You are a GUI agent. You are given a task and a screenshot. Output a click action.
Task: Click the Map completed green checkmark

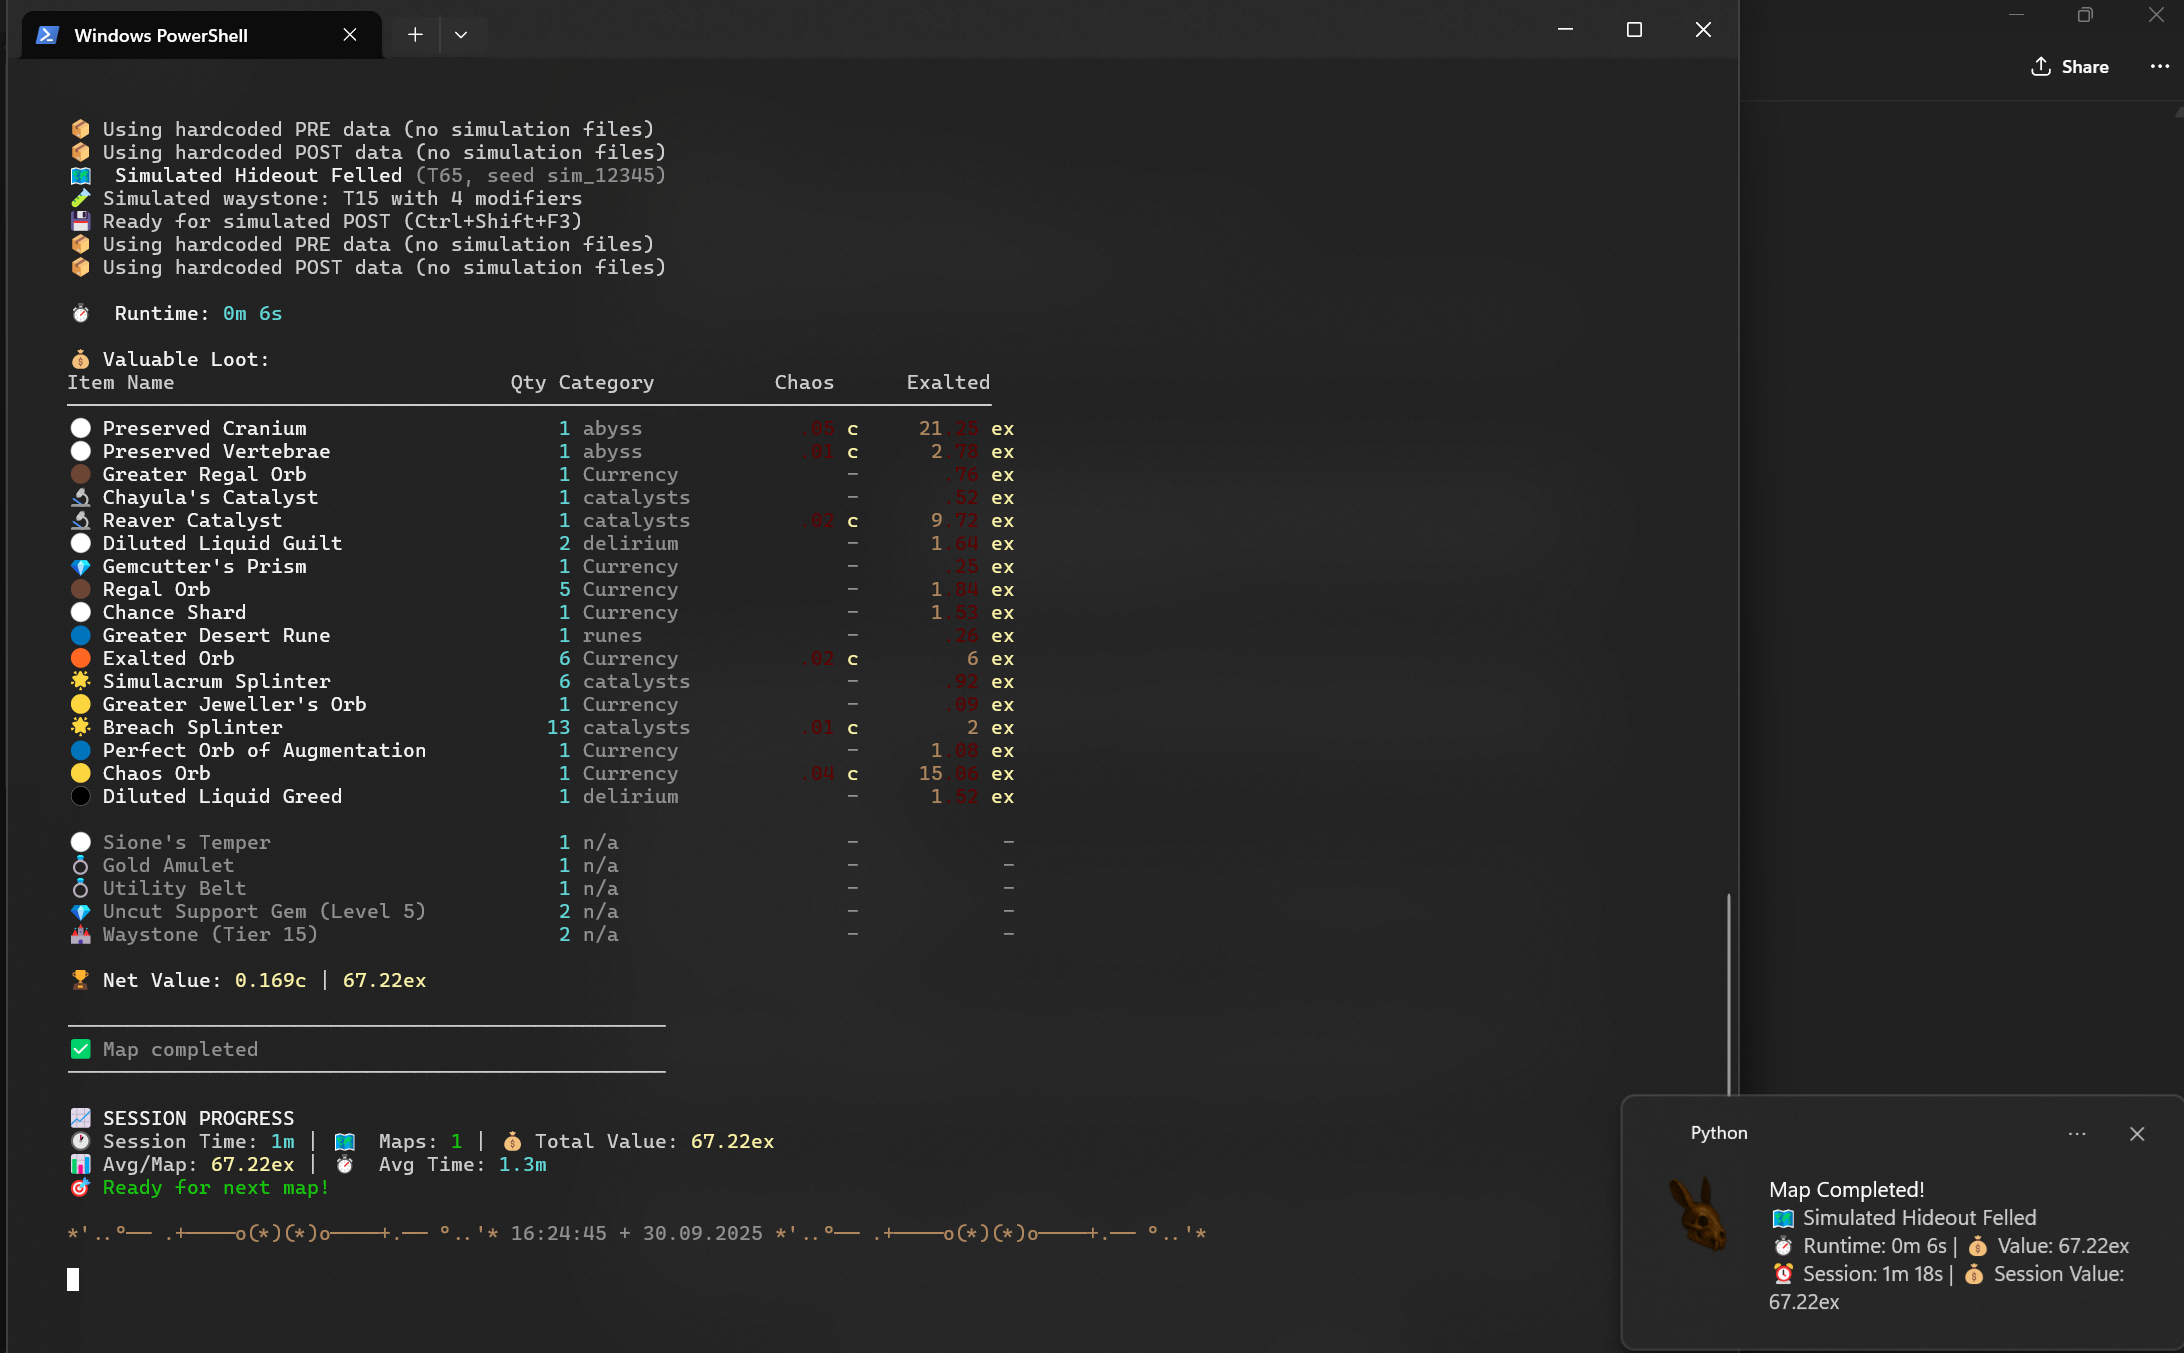pyautogui.click(x=81, y=1049)
